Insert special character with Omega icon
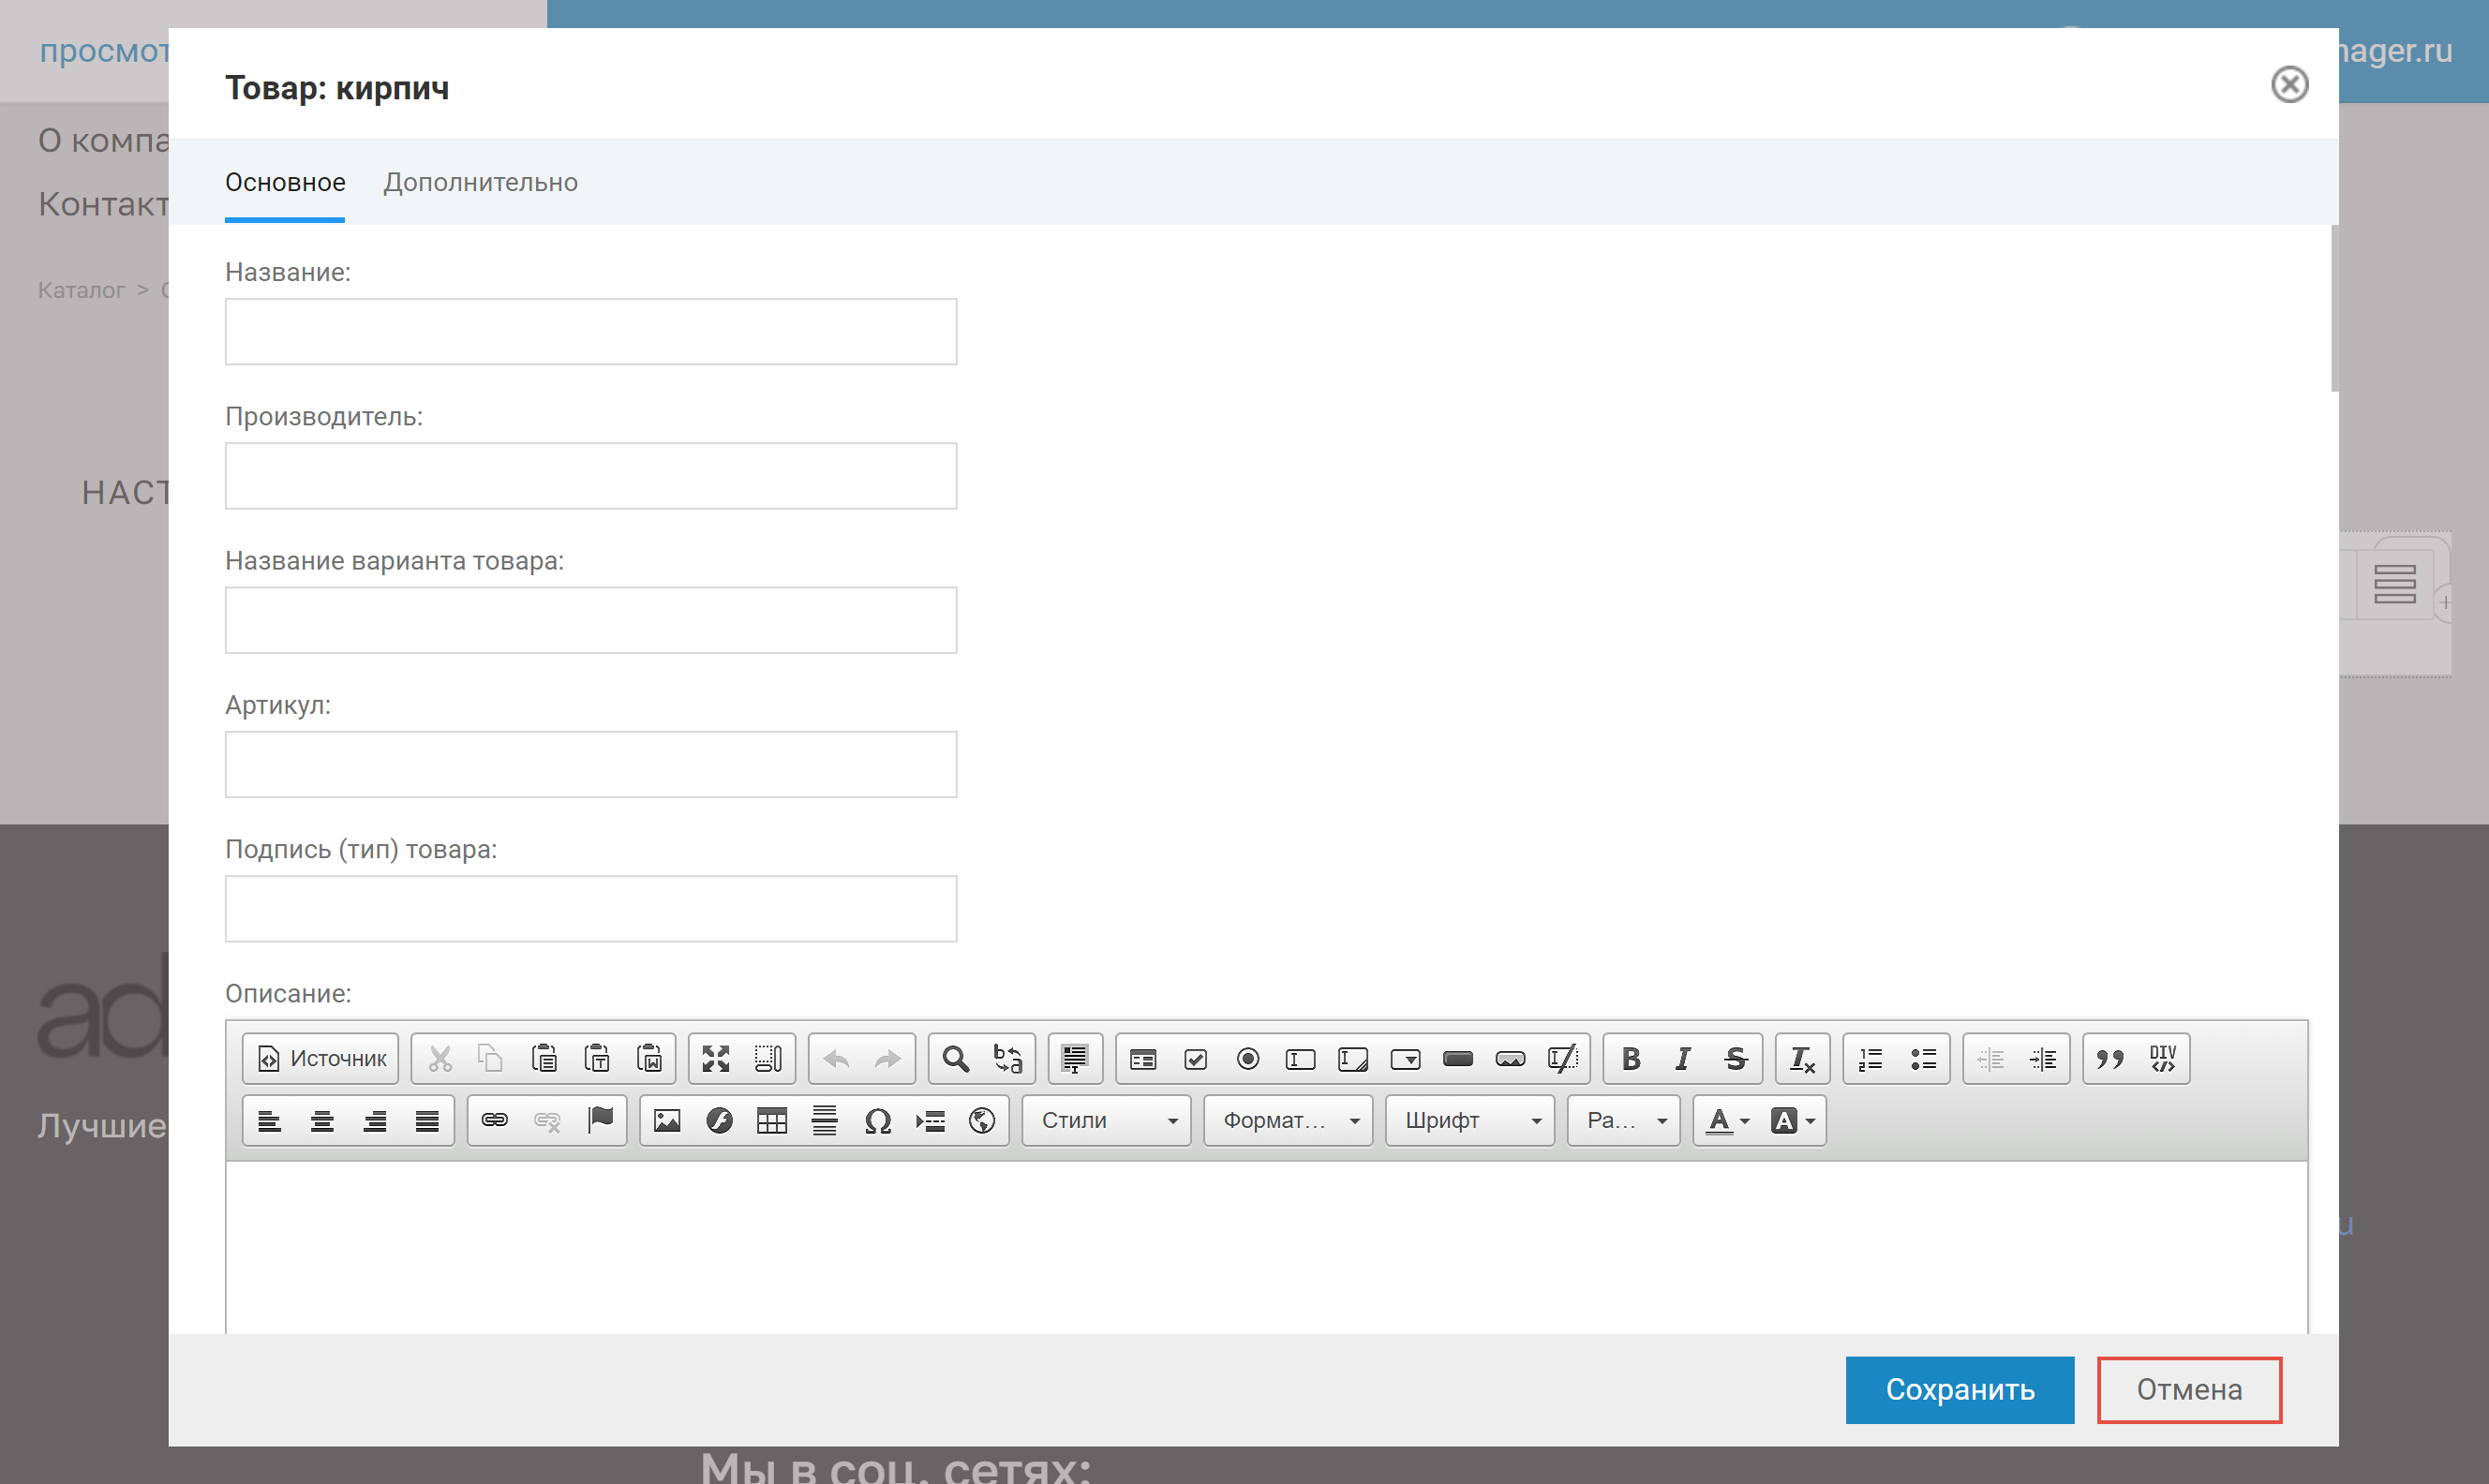 (877, 1120)
